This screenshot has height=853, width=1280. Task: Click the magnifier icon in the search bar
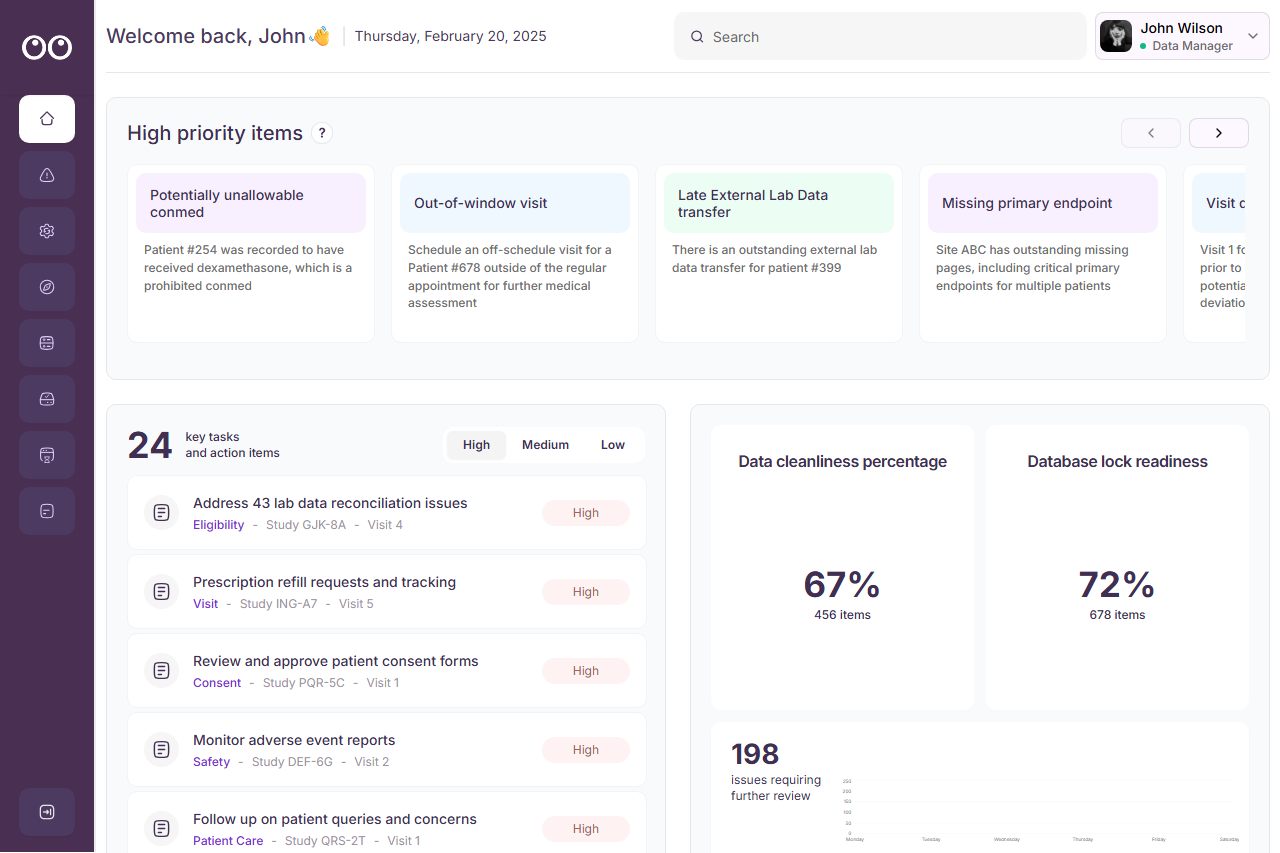[x=697, y=37]
